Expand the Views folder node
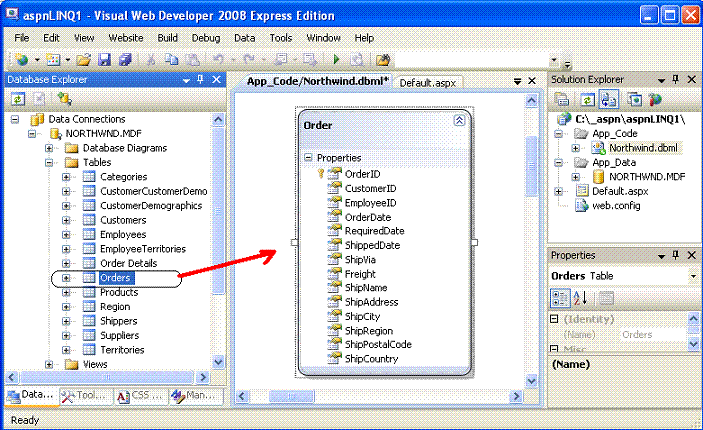The height and width of the screenshot is (430, 703). point(49,364)
